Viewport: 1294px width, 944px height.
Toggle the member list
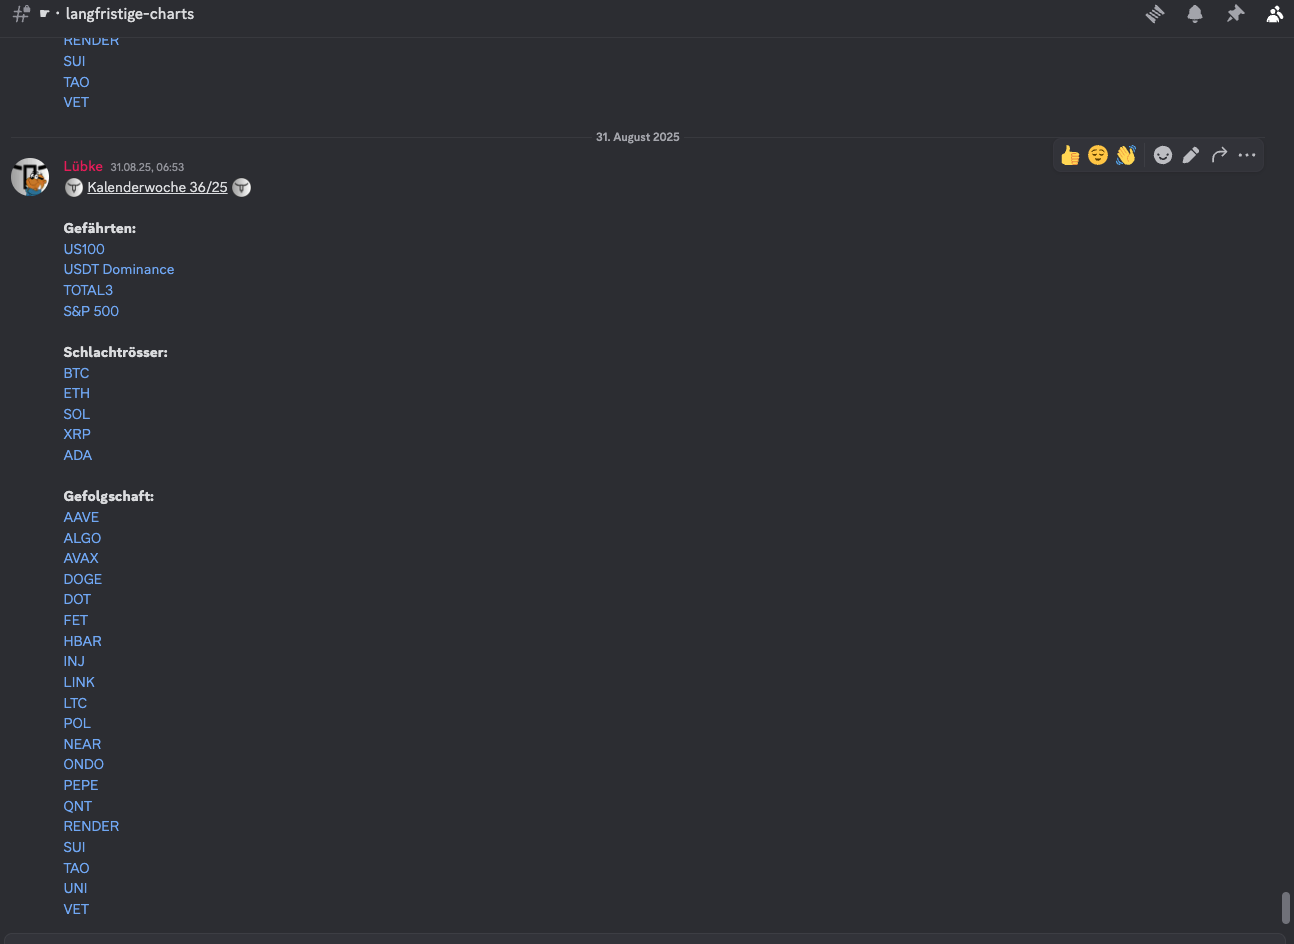[1274, 14]
